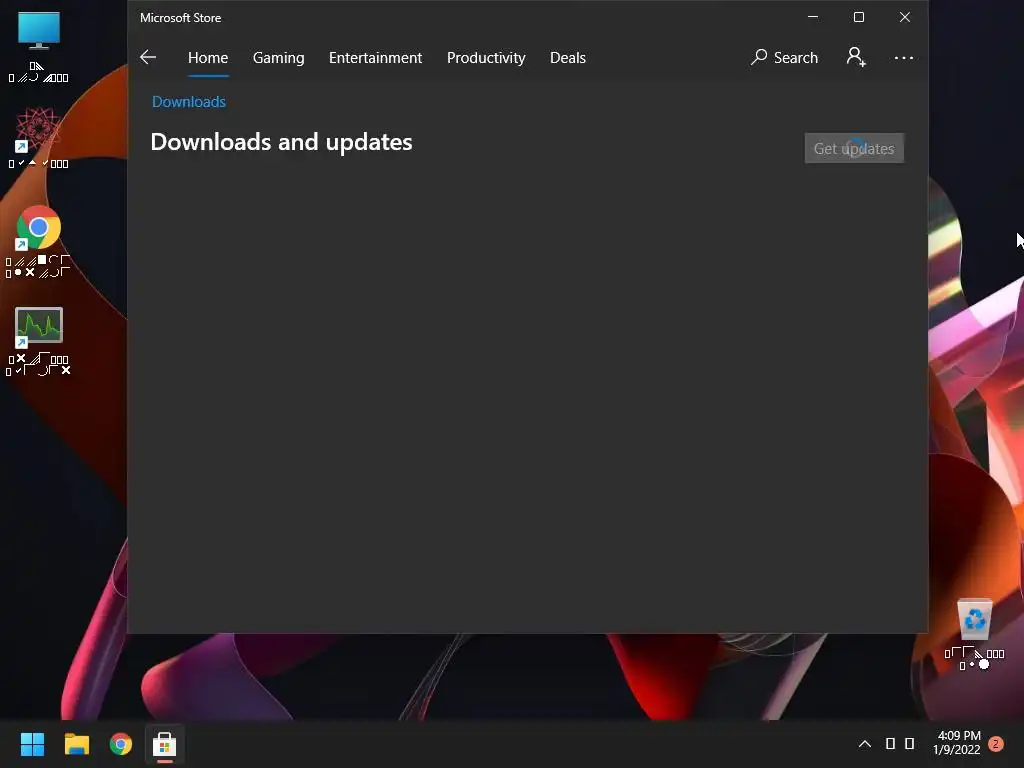Open the notification badge showing 2

coord(996,744)
